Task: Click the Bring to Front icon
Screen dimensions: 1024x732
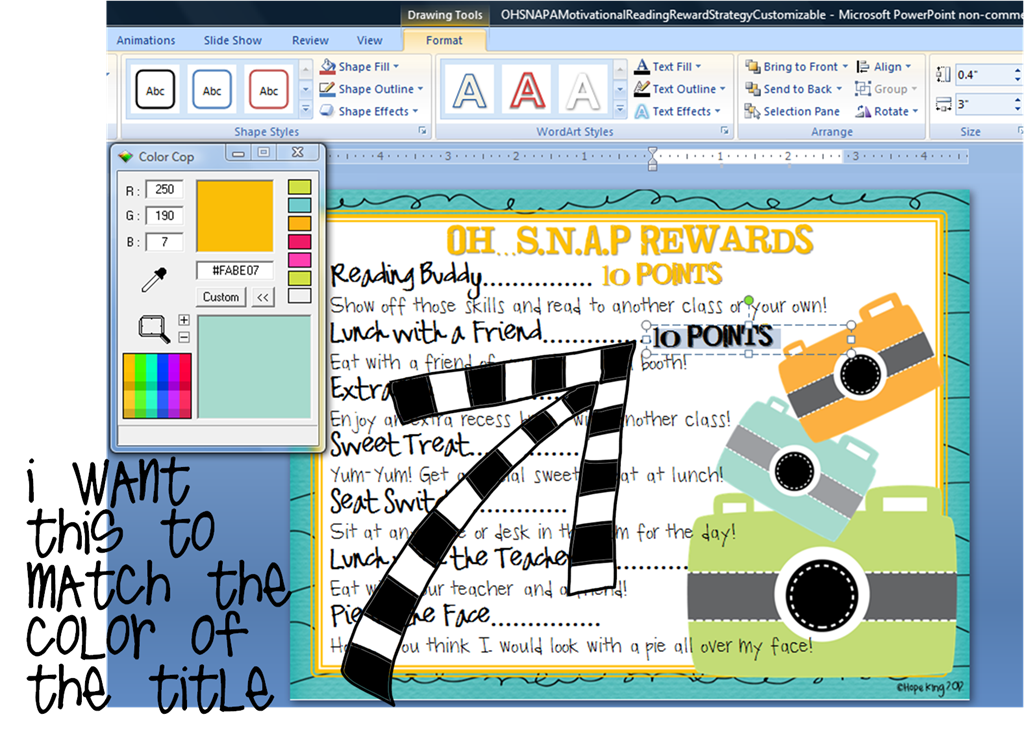Action: click(753, 66)
